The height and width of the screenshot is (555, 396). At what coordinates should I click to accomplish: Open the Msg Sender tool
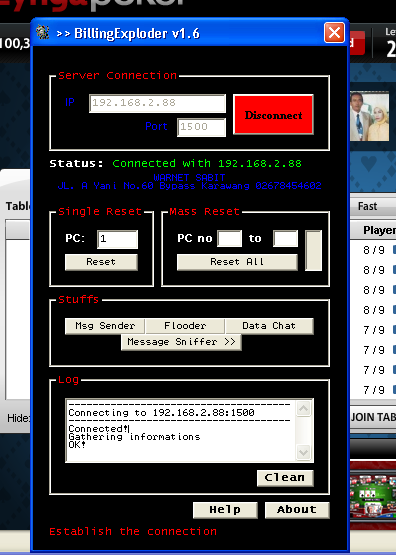(105, 326)
